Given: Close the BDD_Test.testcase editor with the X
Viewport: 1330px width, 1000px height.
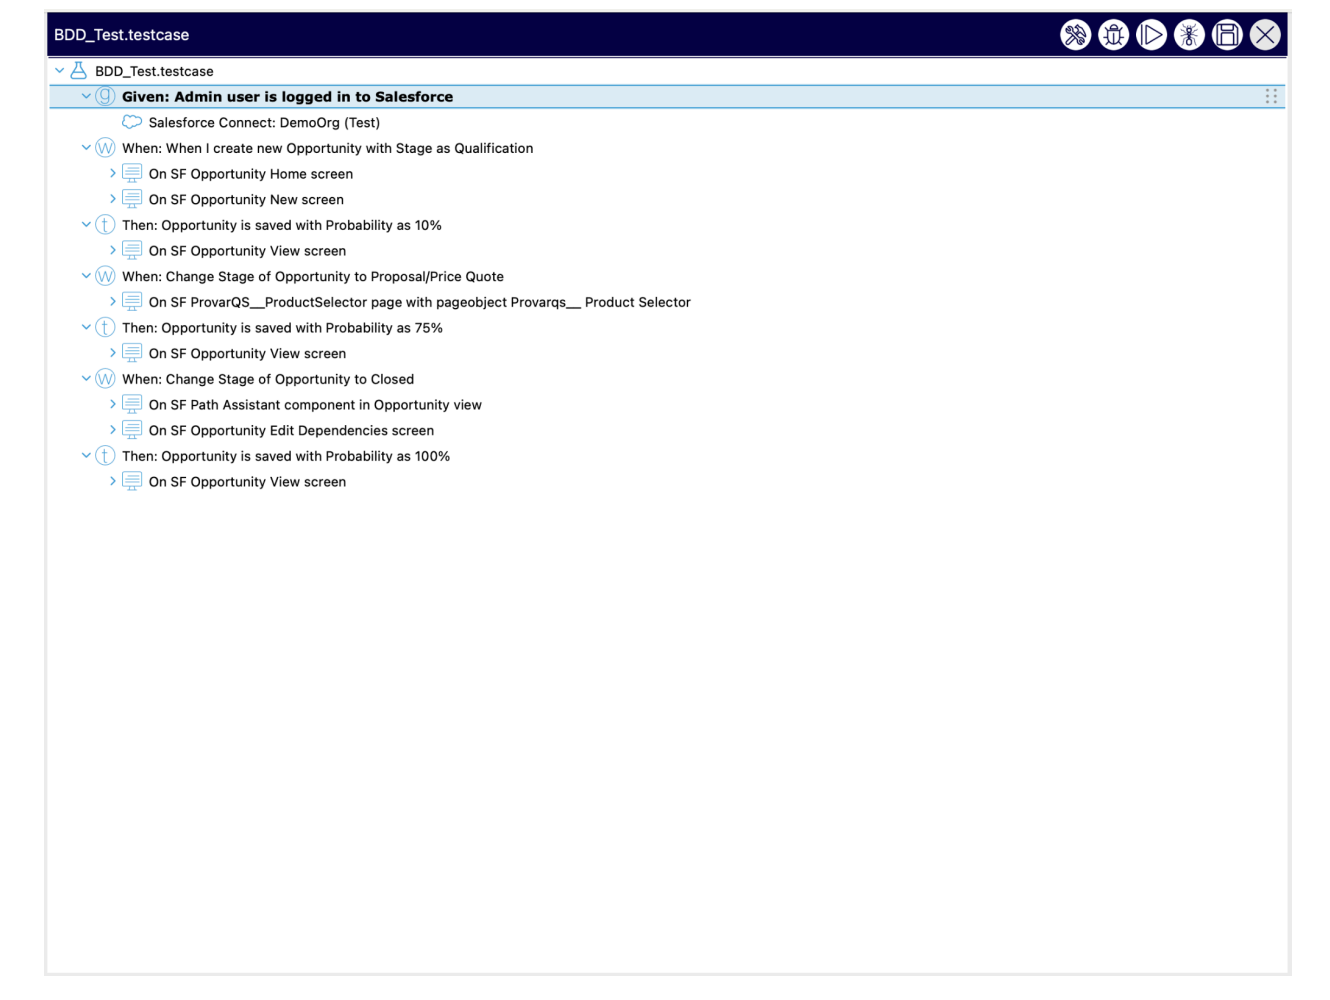Looking at the screenshot, I should pos(1265,35).
